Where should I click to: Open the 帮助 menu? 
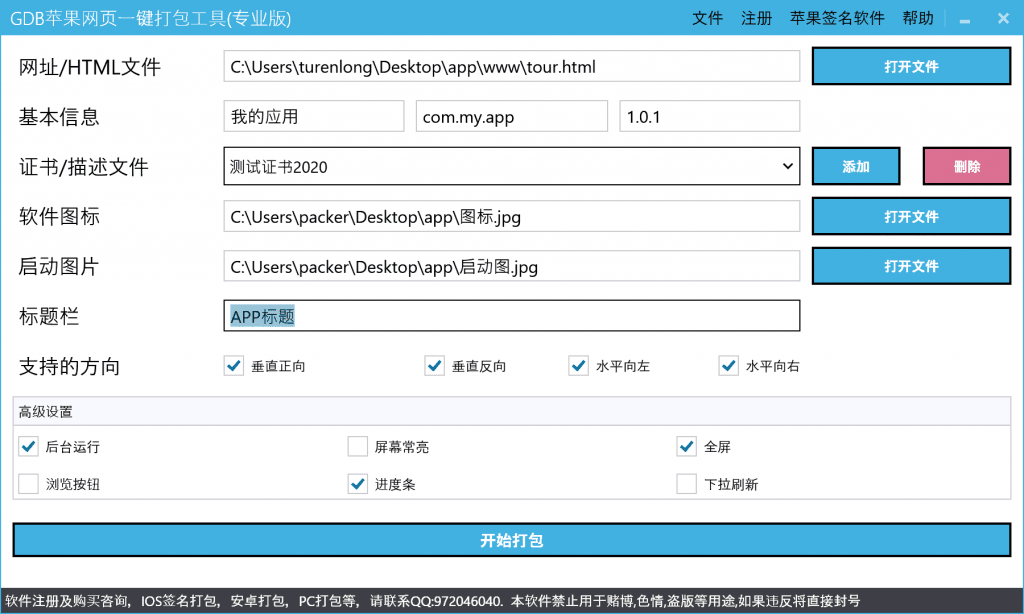[917, 18]
